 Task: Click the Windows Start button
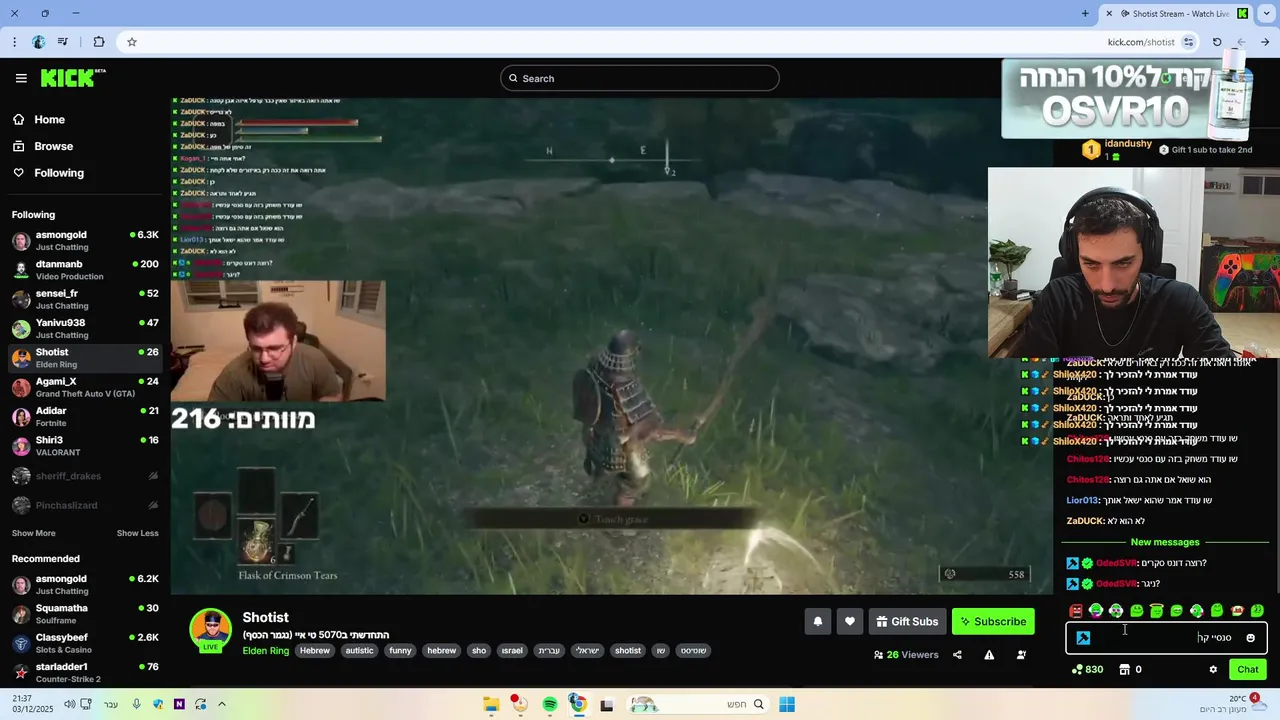click(787, 704)
